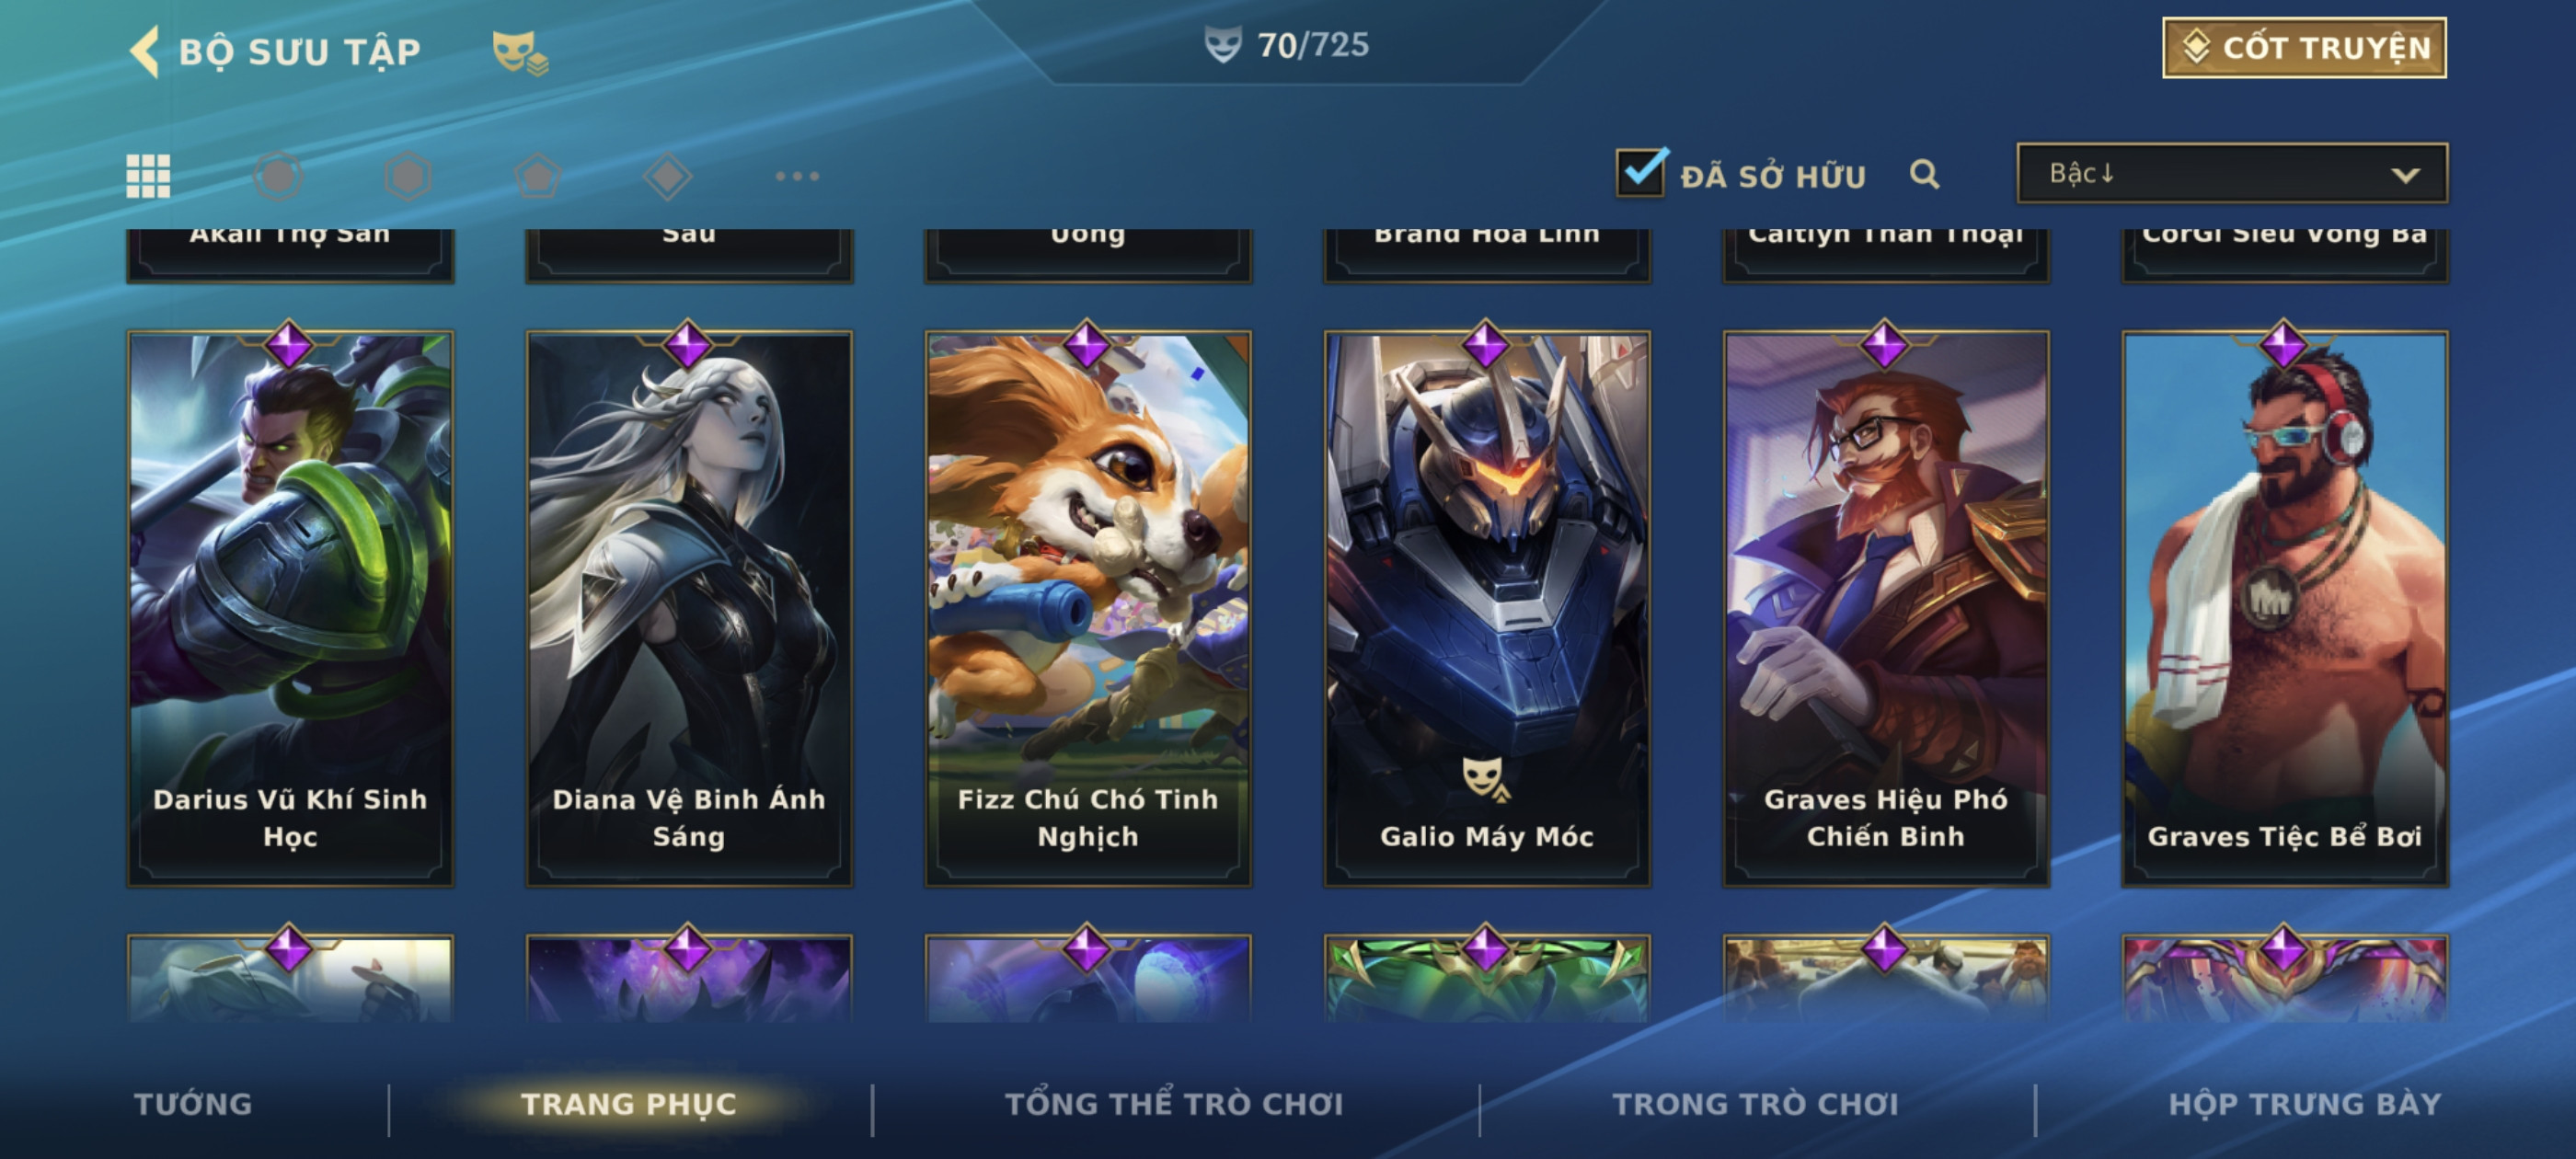Go back using the Bộ Sưu Tập arrow
2576x1159 pixels.
[x=145, y=51]
